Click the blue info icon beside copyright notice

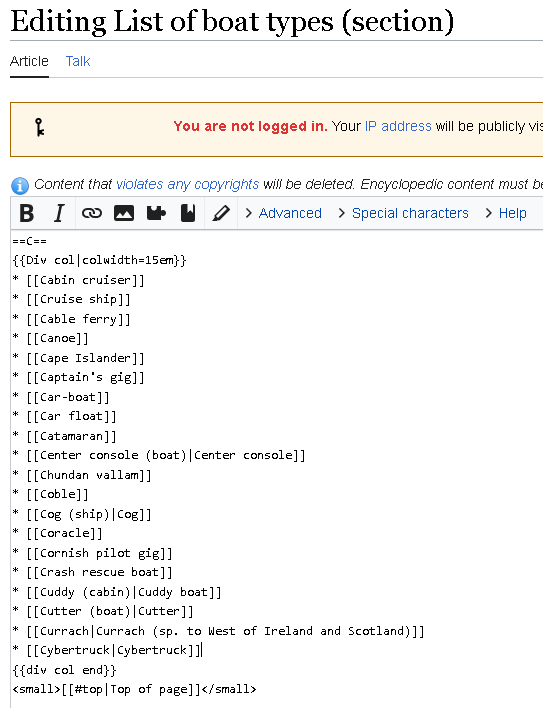[x=20, y=185]
